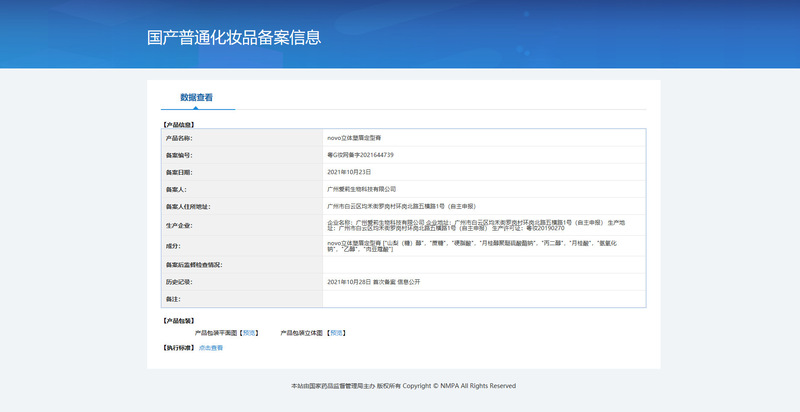
Task: Select the company name in the 备案人 row
Action: [361, 189]
